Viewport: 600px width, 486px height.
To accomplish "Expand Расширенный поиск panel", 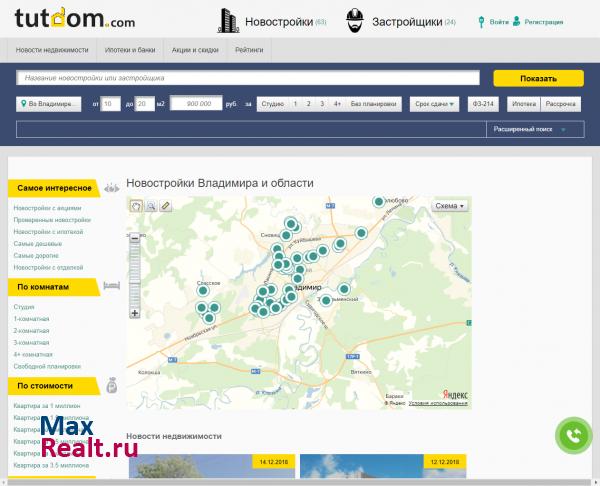I will pos(535,129).
